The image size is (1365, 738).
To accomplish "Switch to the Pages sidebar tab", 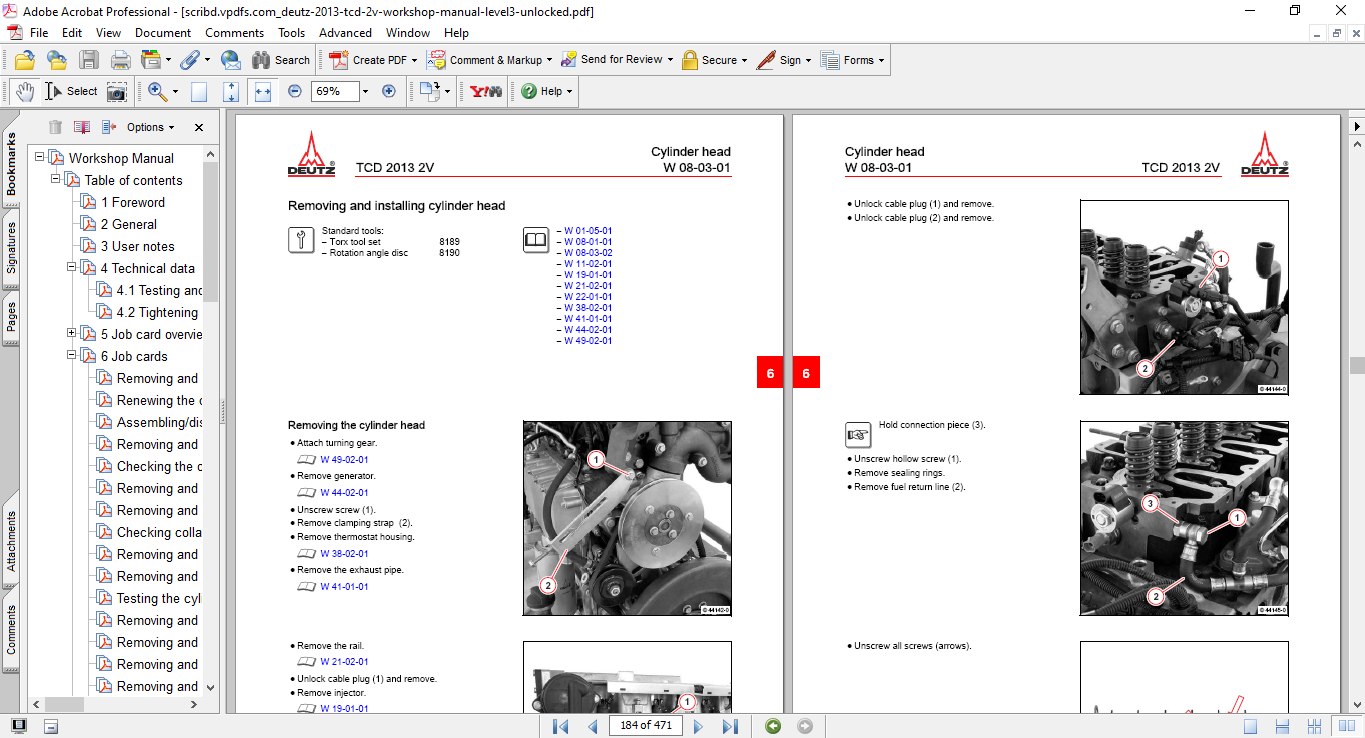I will click(x=11, y=317).
